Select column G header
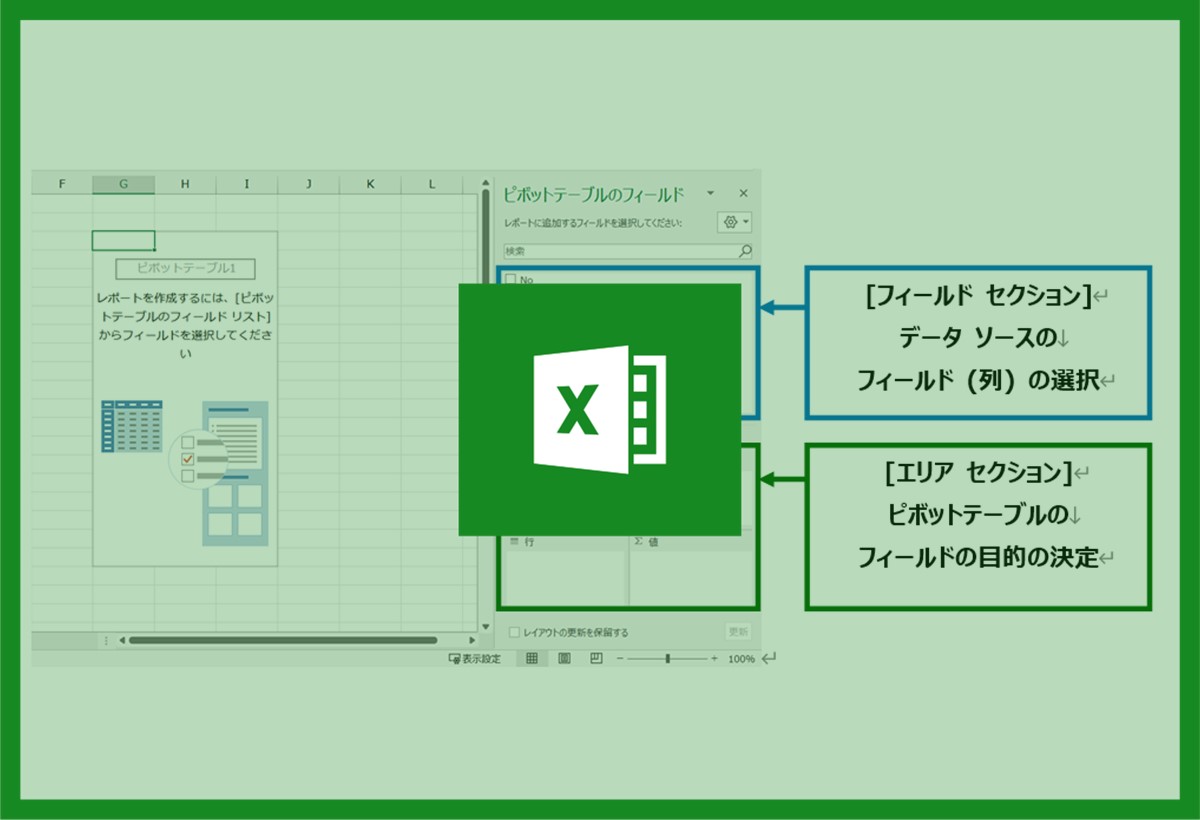The image size is (1200, 820). click(123, 184)
